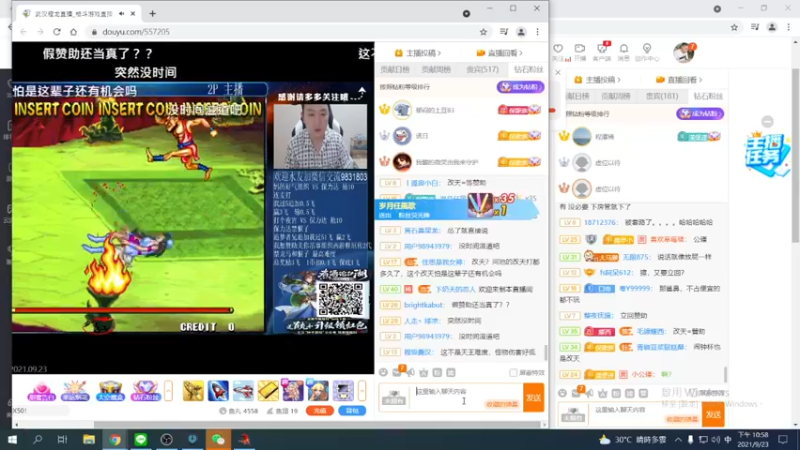Select the golden airplane gift
The width and height of the screenshot is (800, 450).
point(193,391)
